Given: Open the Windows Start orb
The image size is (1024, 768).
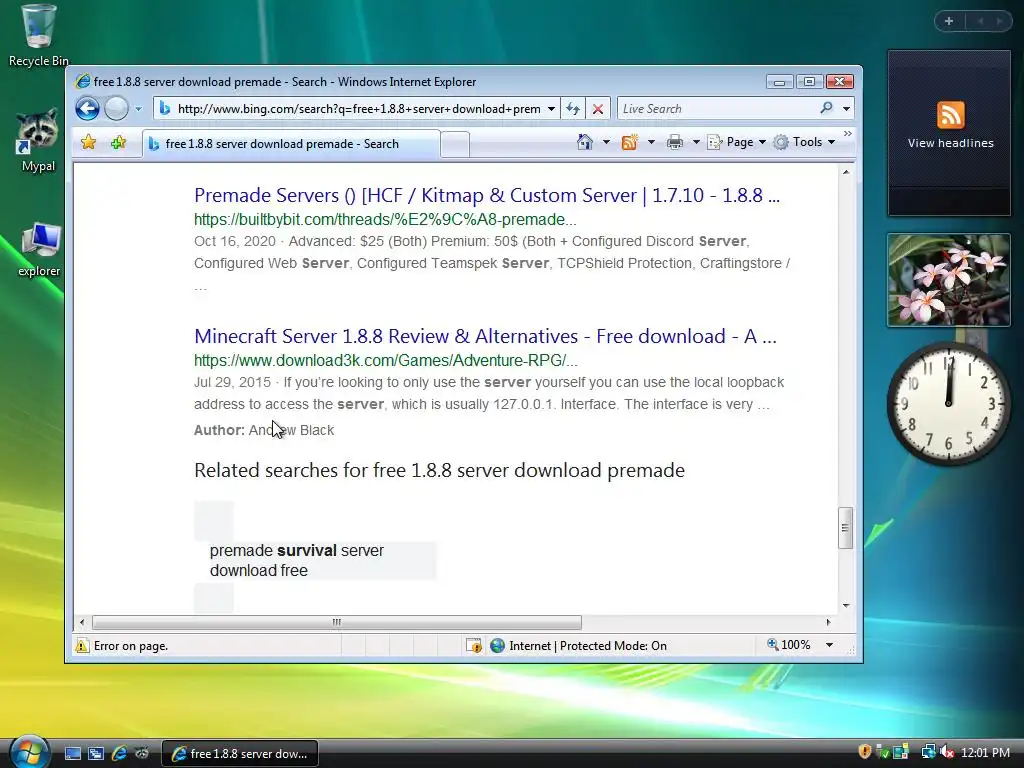Looking at the screenshot, I should coord(29,751).
